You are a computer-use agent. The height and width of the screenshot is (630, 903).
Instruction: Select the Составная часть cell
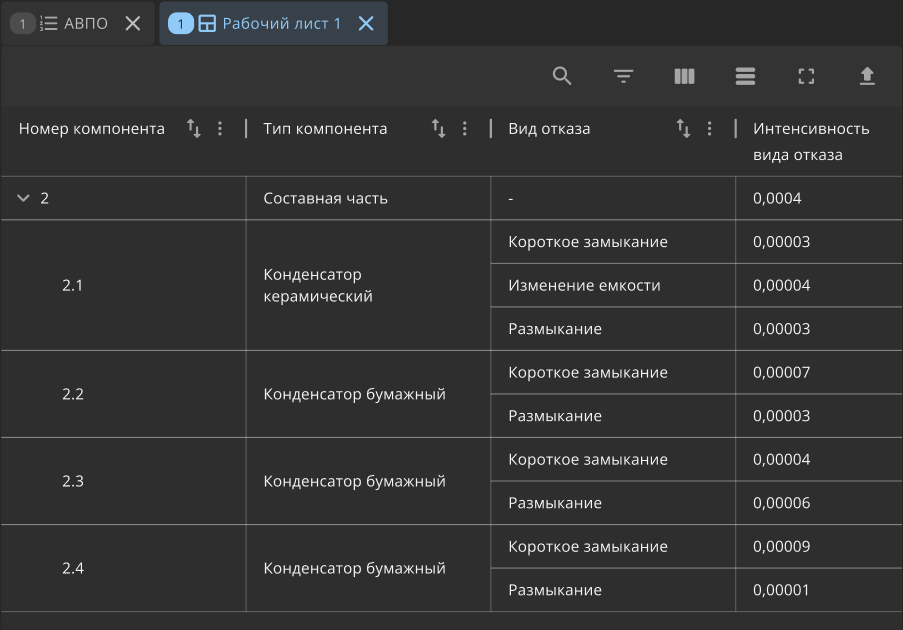tap(368, 198)
